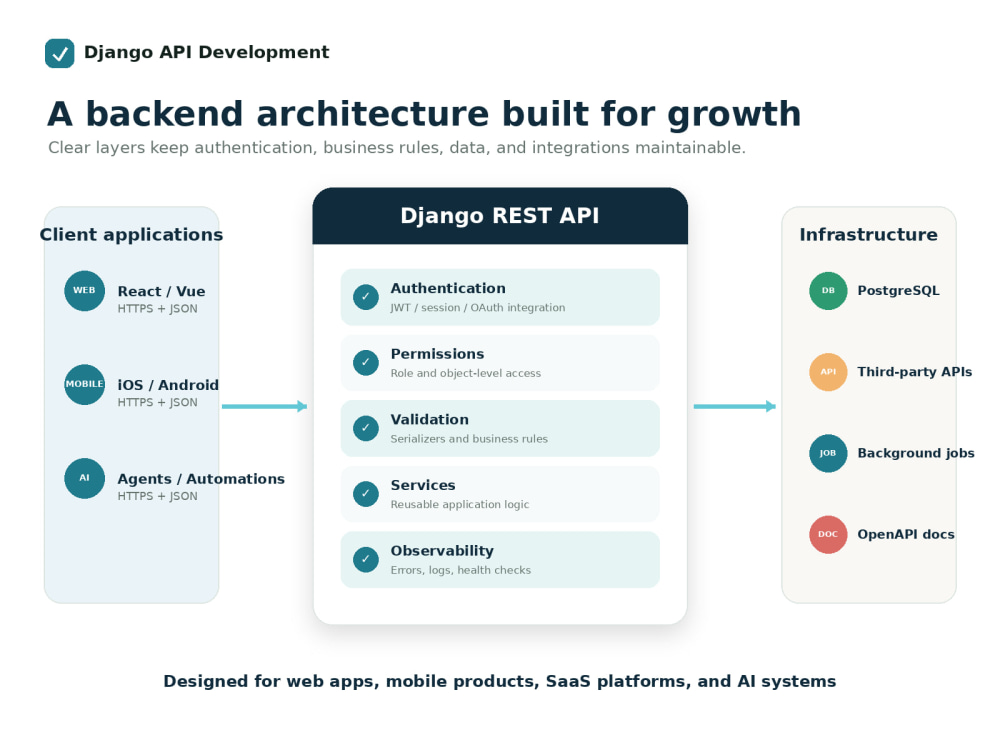Image resolution: width=1000 pixels, height=750 pixels.
Task: Click the teal checkmark logo beside Django API Development
Action: (x=59, y=54)
